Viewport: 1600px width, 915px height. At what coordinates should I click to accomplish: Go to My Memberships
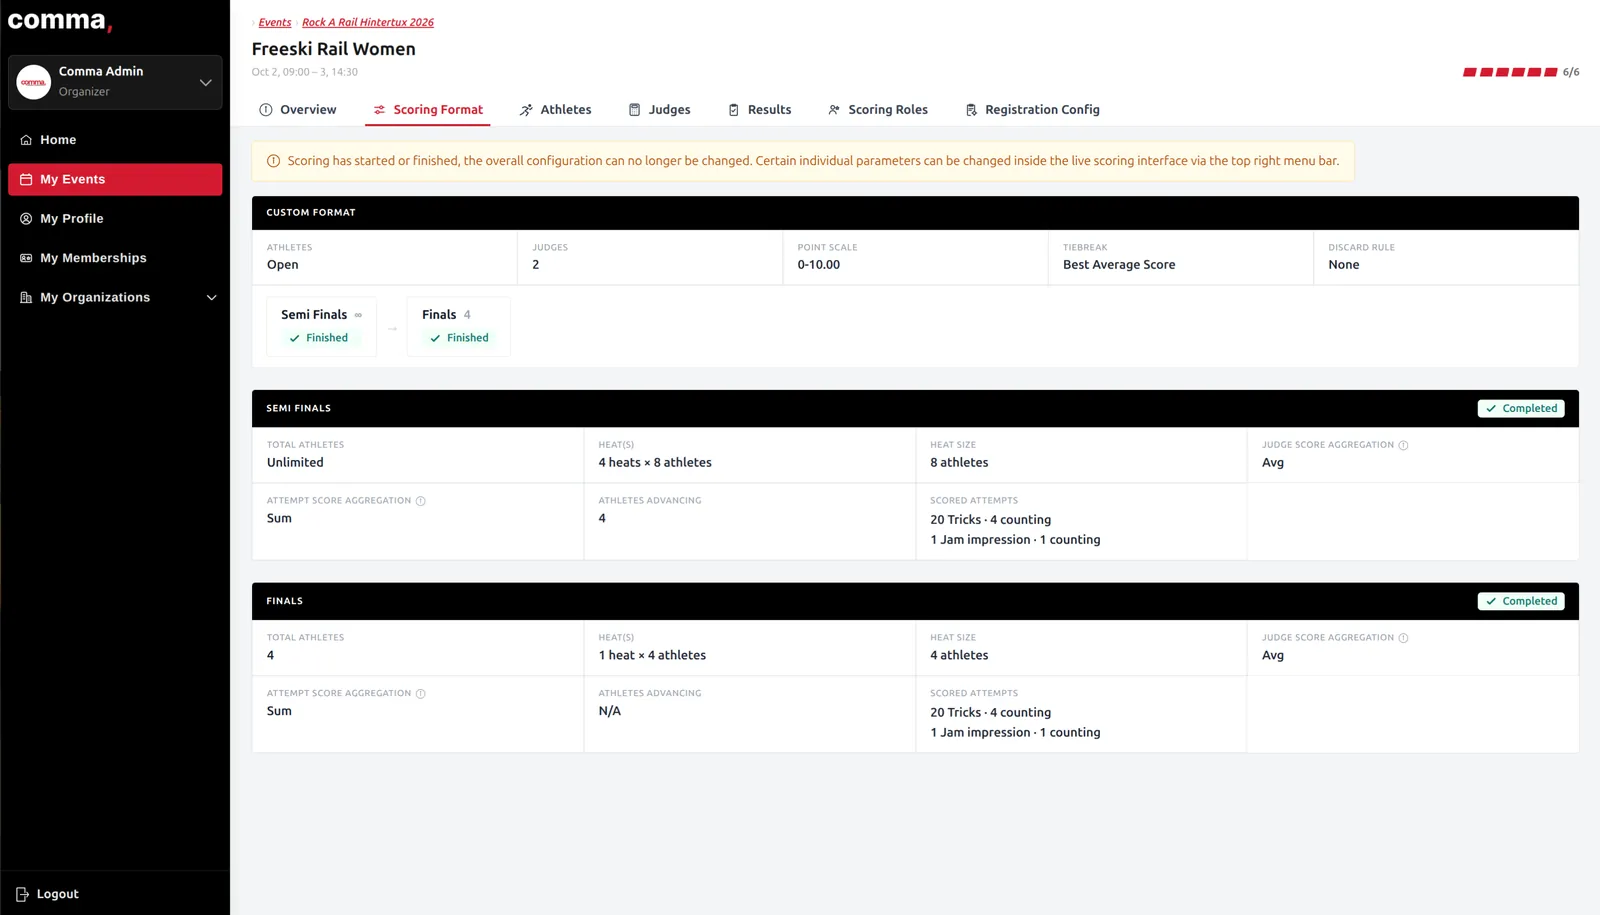click(115, 258)
